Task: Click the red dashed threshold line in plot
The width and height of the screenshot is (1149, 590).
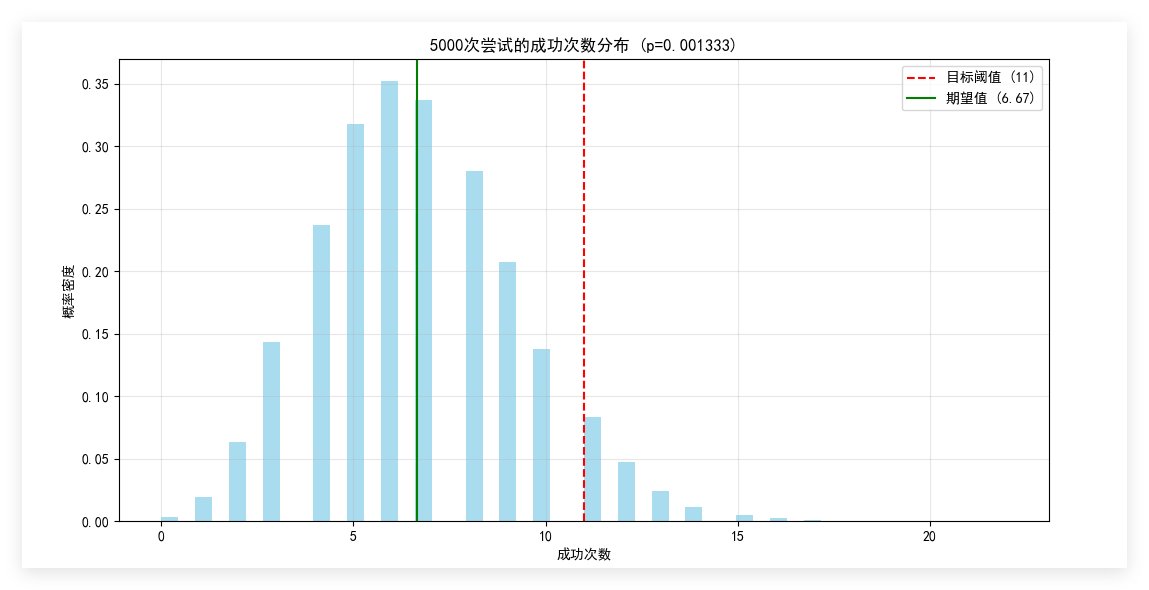Action: [584, 290]
